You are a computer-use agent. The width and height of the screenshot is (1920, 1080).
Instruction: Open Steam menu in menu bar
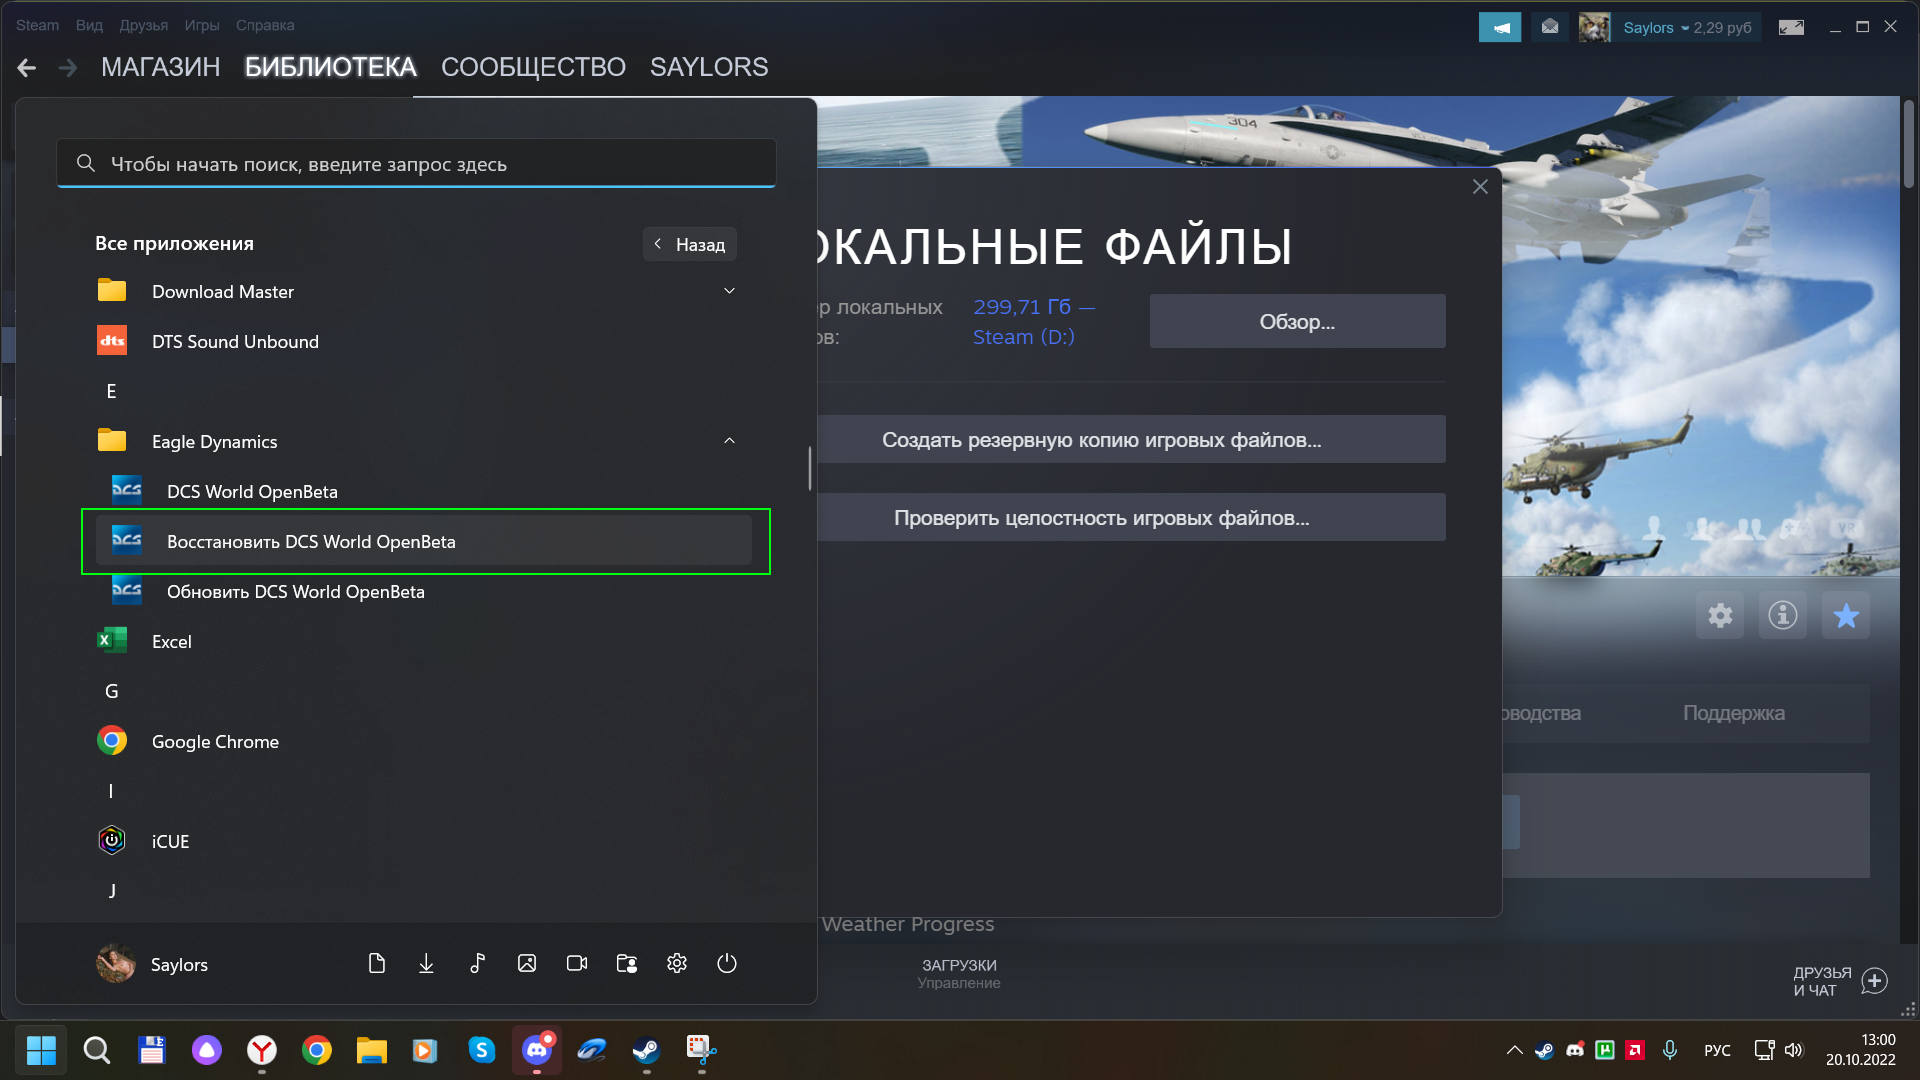pyautogui.click(x=37, y=25)
